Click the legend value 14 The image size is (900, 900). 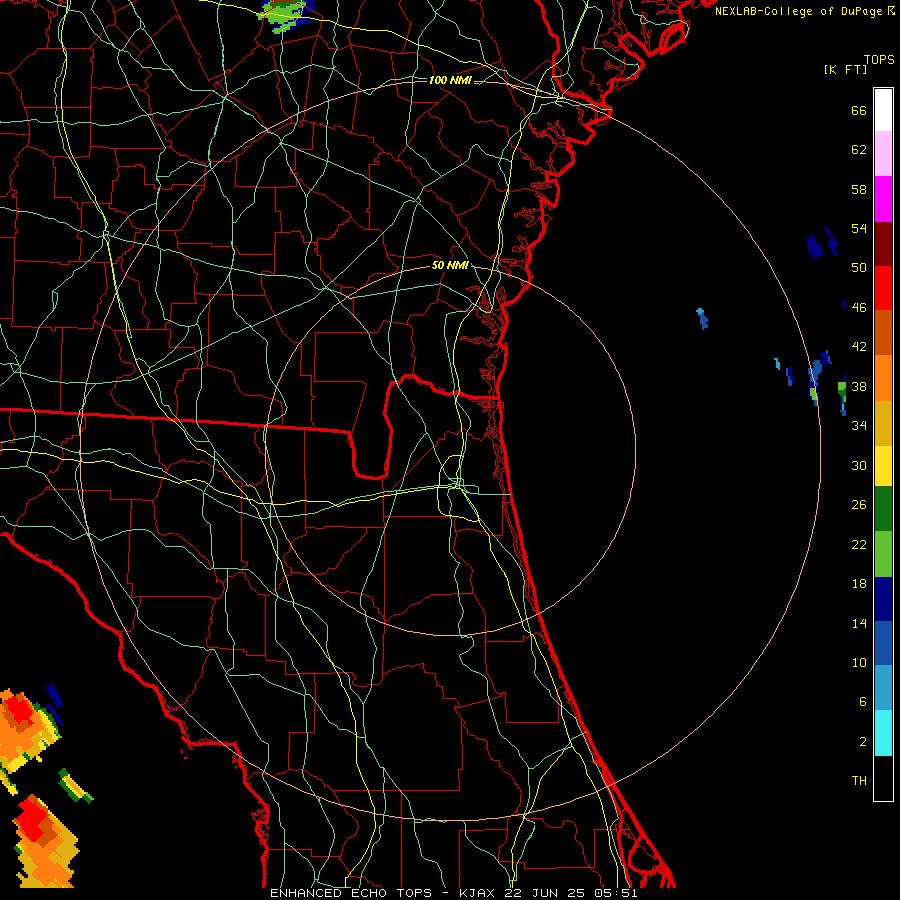click(x=859, y=623)
